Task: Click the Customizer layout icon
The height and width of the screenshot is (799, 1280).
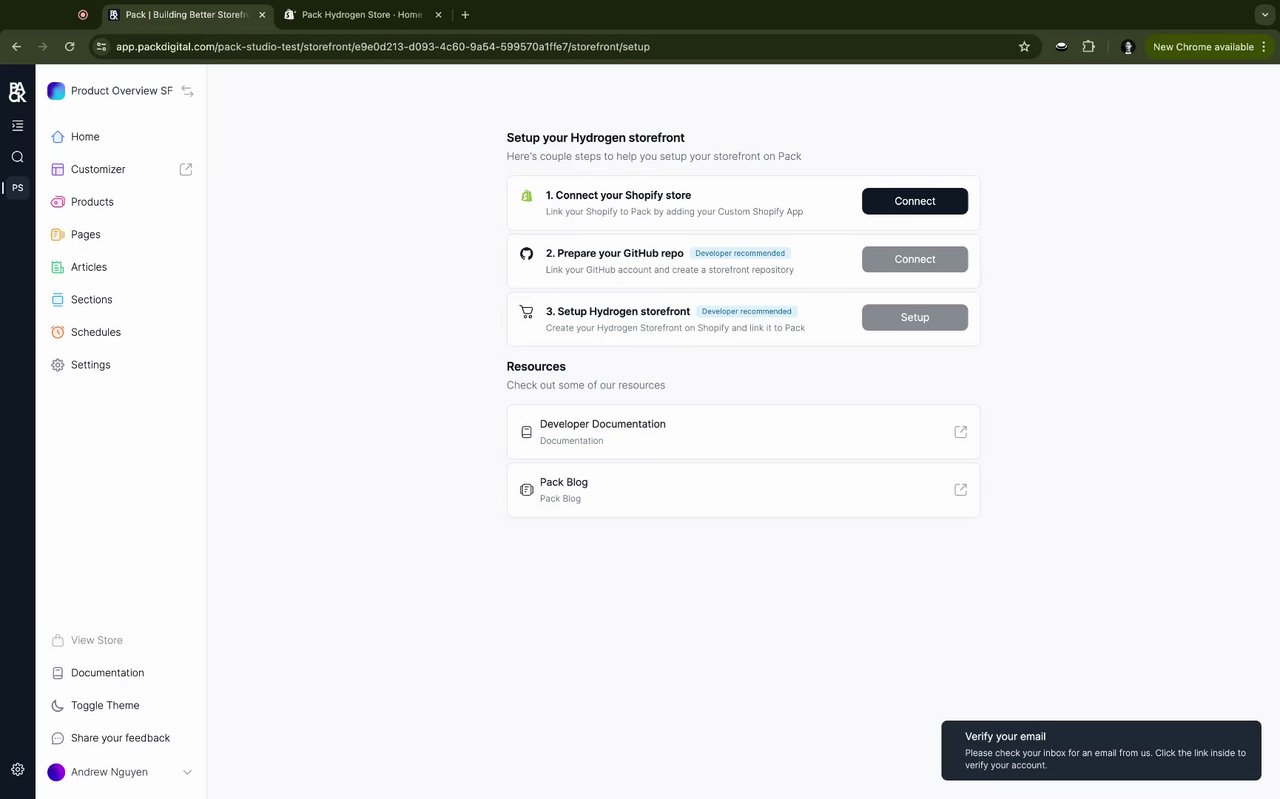Action: (58, 170)
